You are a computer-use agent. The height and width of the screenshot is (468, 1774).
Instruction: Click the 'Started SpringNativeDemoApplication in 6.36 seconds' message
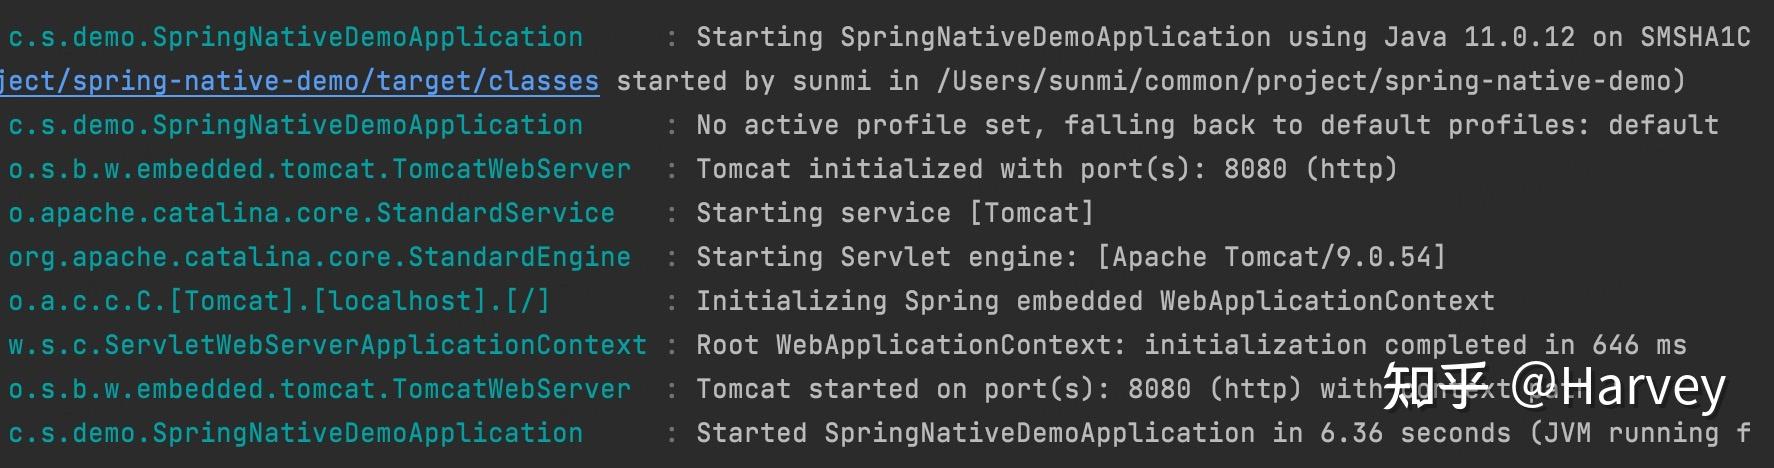click(x=1103, y=433)
